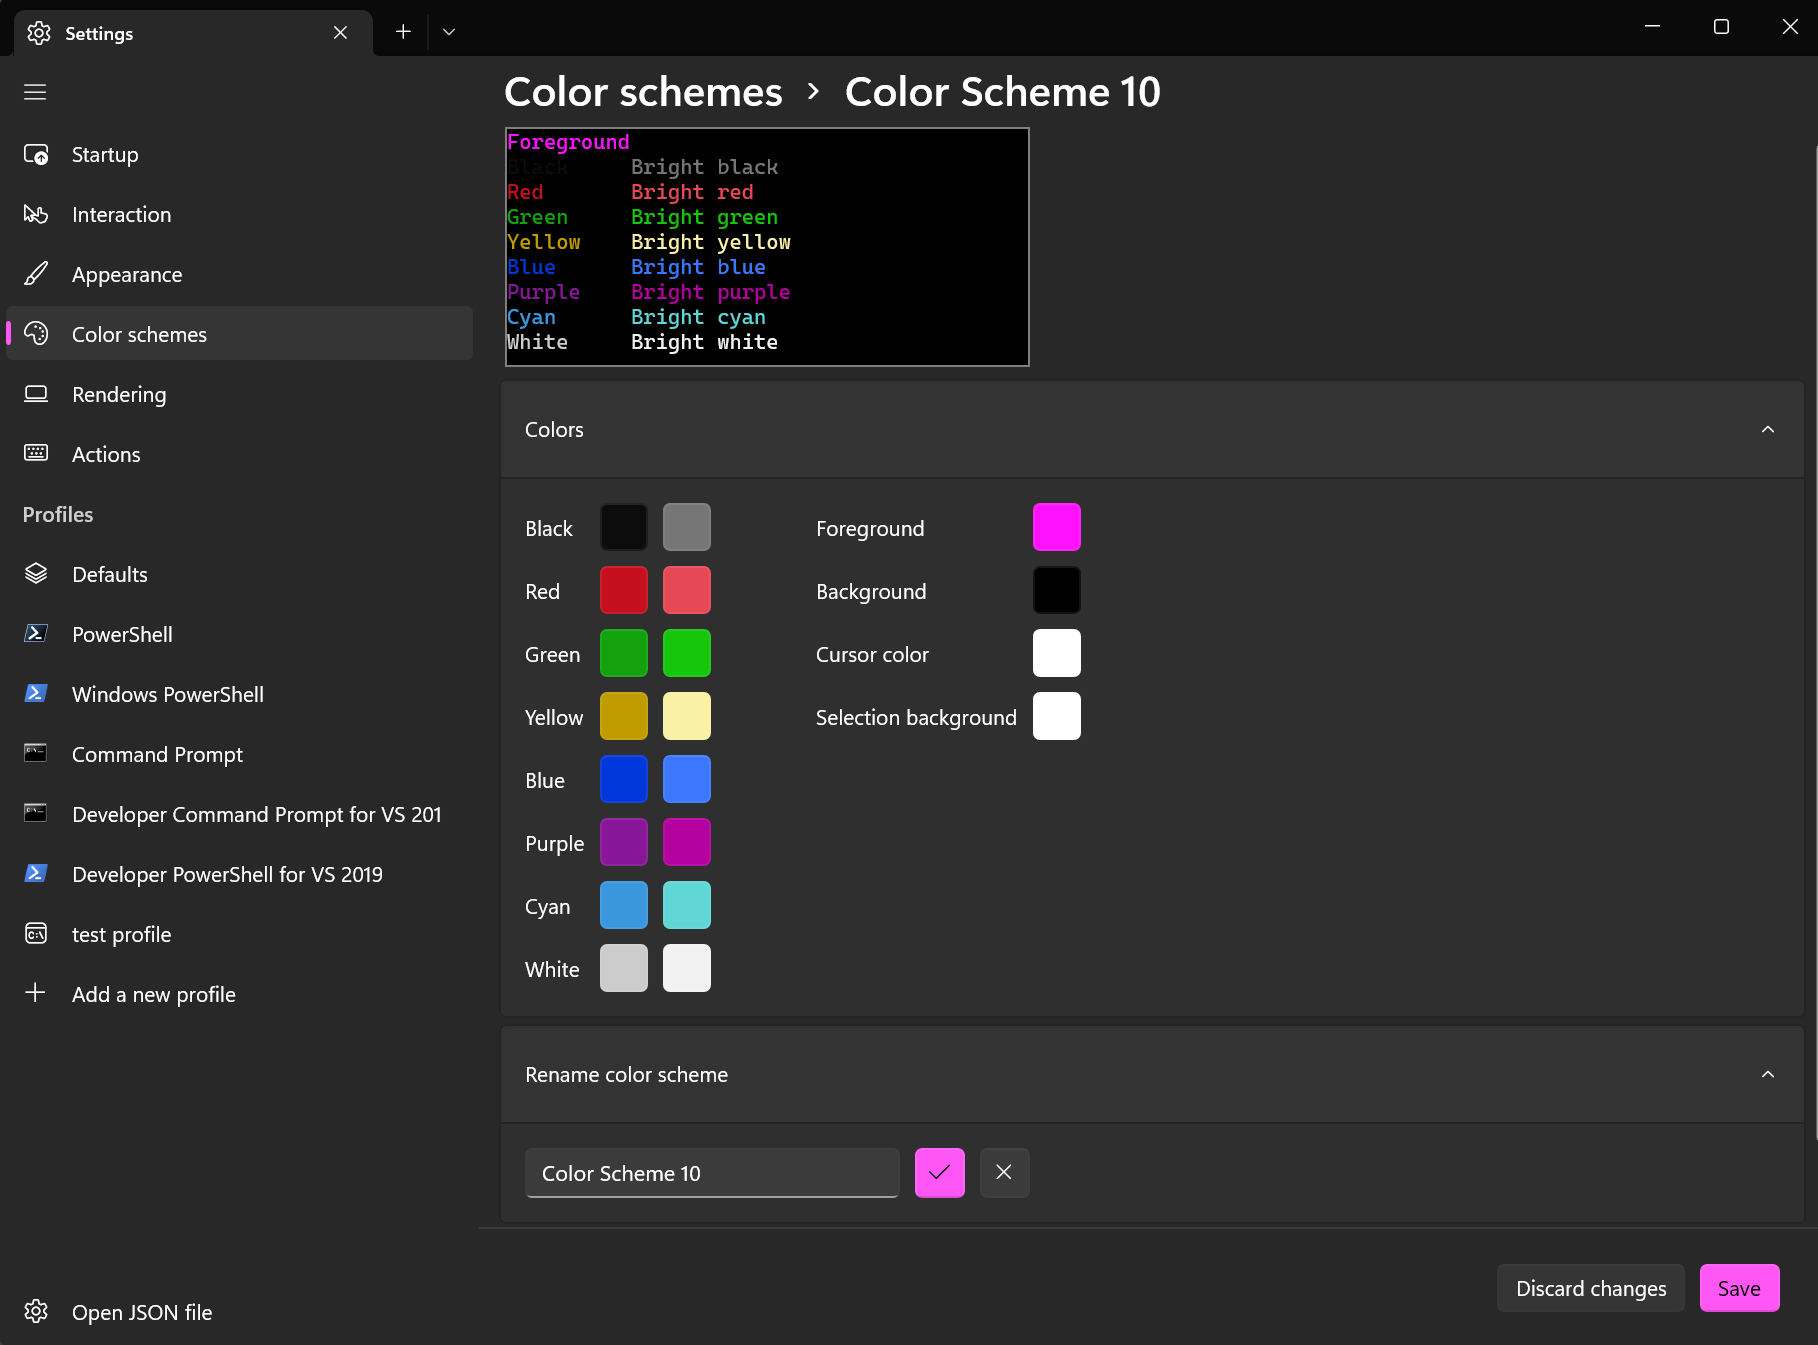Pick the Bright purple swatch
Screen dimensions: 1818x1345
click(x=687, y=842)
